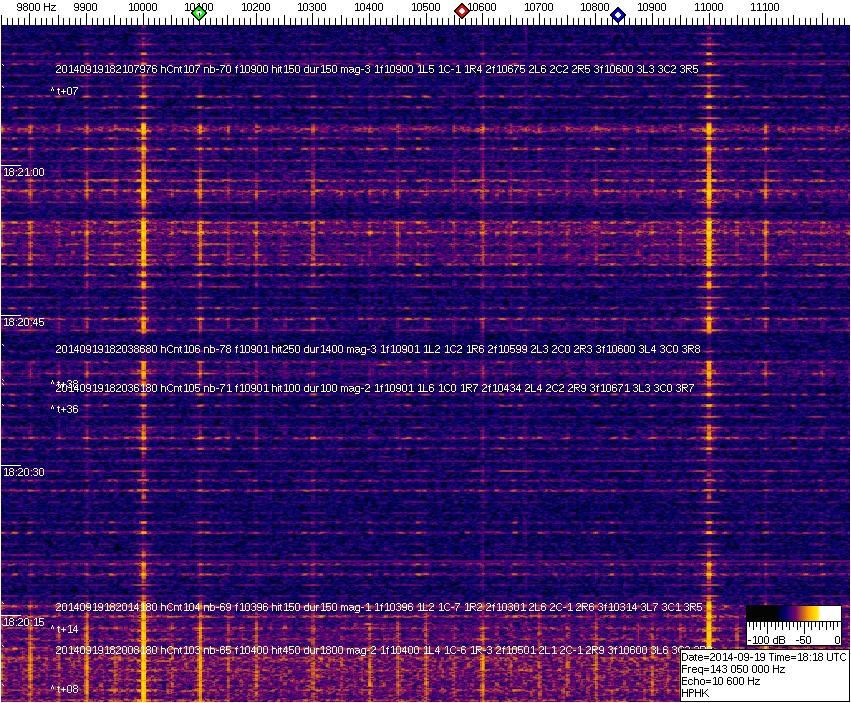The width and height of the screenshot is (851, 703).
Task: Click the 18:21:00 time axis label
Action: [x=24, y=172]
